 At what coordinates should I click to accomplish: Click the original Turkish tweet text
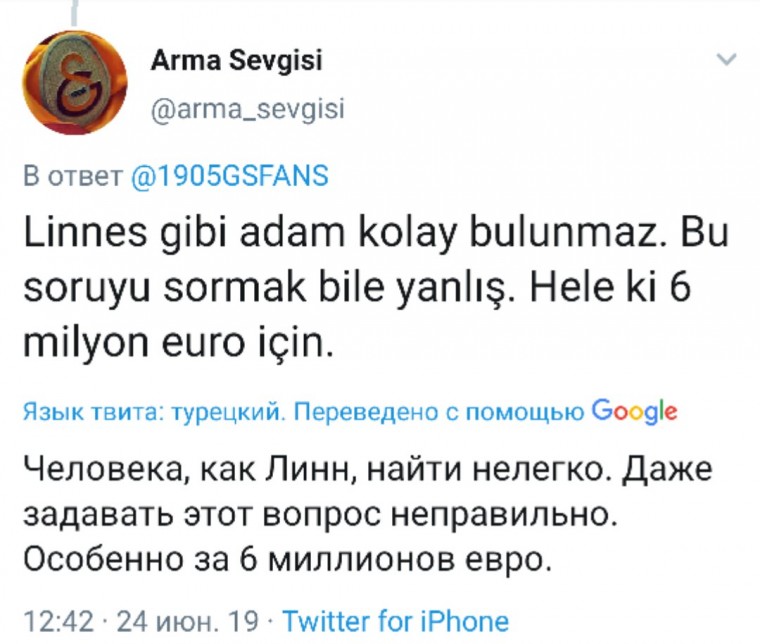(x=376, y=289)
